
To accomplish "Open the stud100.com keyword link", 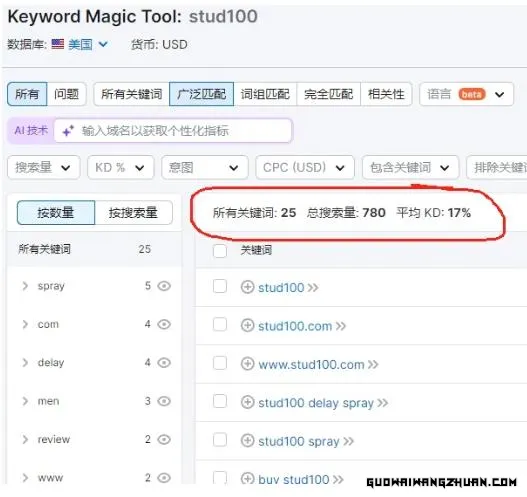I will [295, 326].
